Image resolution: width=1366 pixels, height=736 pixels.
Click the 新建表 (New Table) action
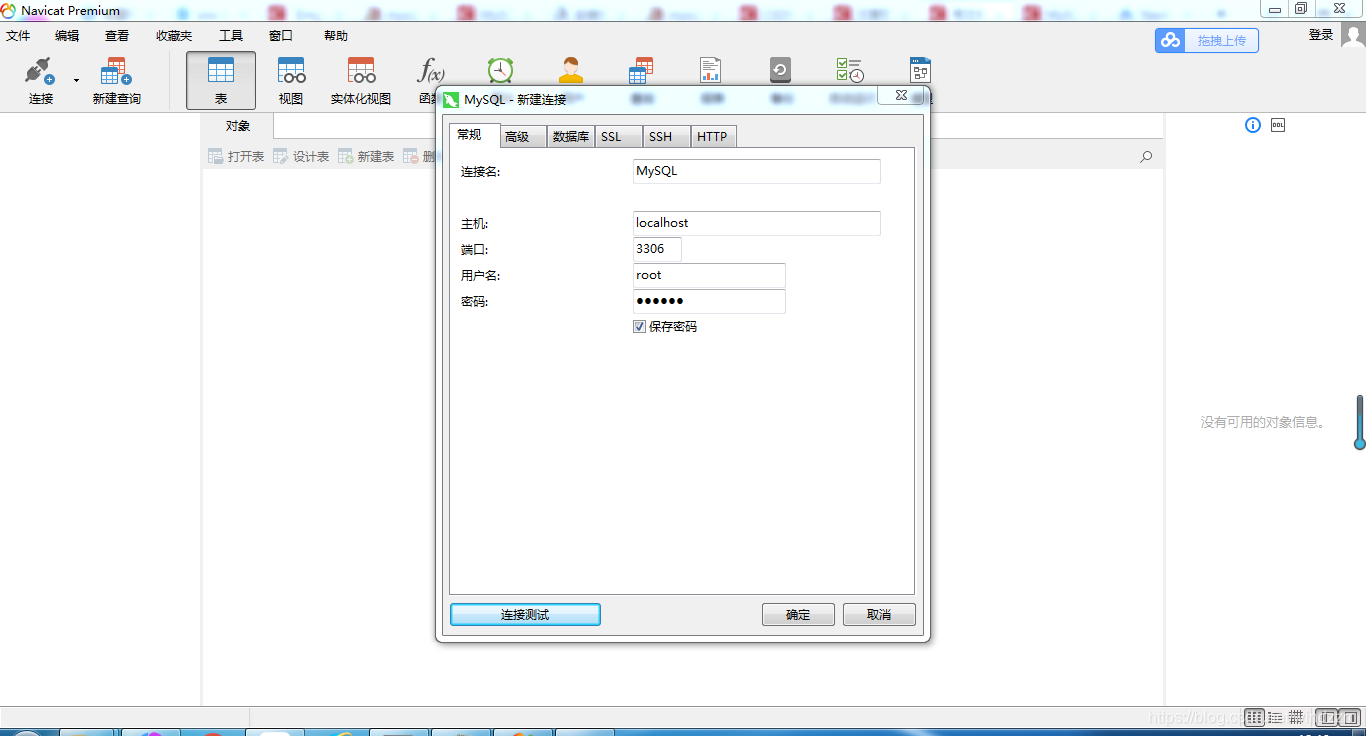366,157
